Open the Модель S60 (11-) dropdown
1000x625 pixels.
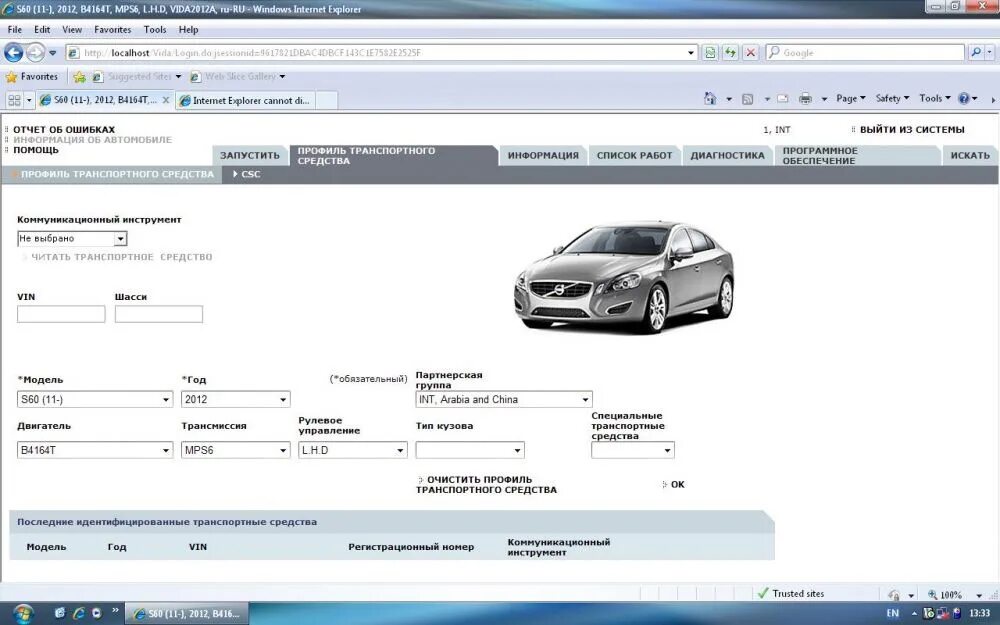pyautogui.click(x=94, y=399)
